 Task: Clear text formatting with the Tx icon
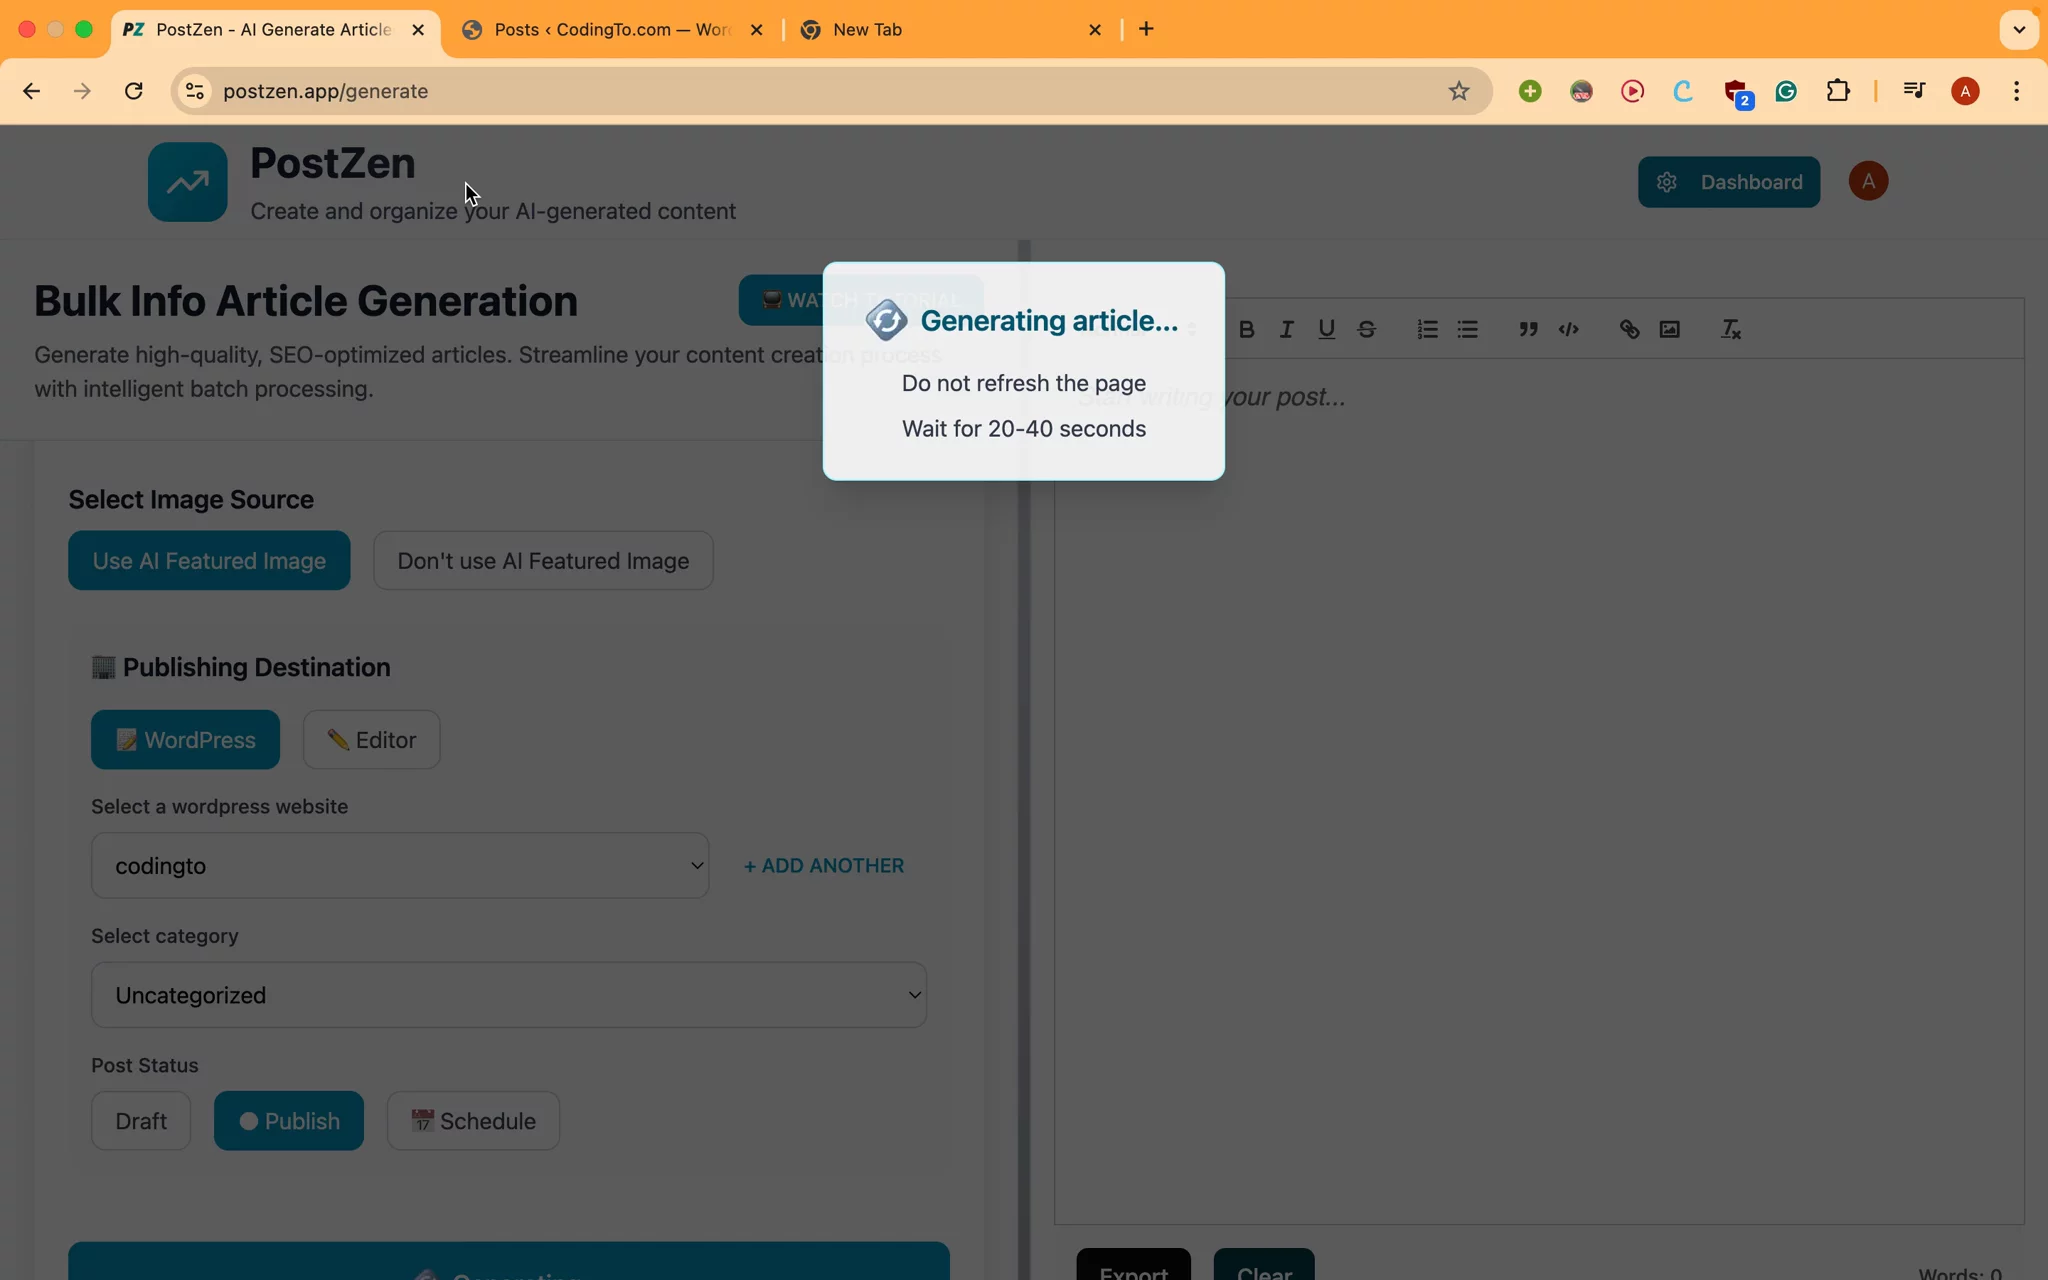tap(1730, 329)
